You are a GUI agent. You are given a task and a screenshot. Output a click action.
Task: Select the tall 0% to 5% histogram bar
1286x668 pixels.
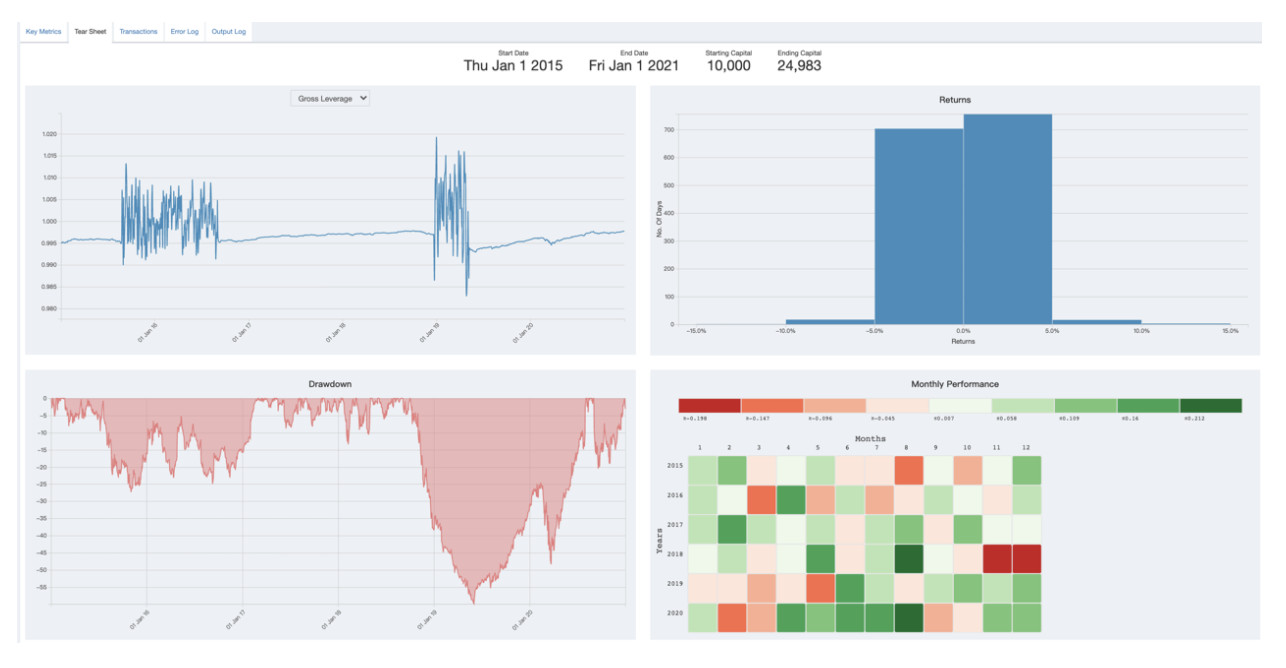(1008, 219)
